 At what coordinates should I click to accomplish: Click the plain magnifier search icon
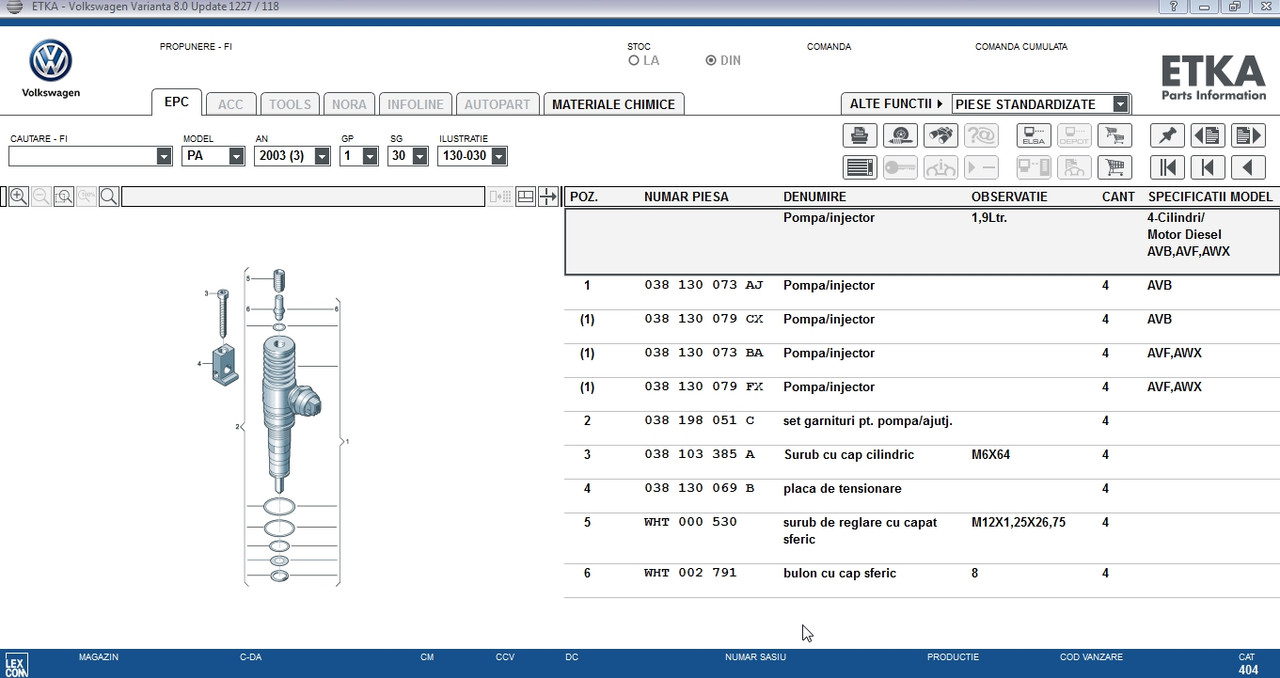109,197
